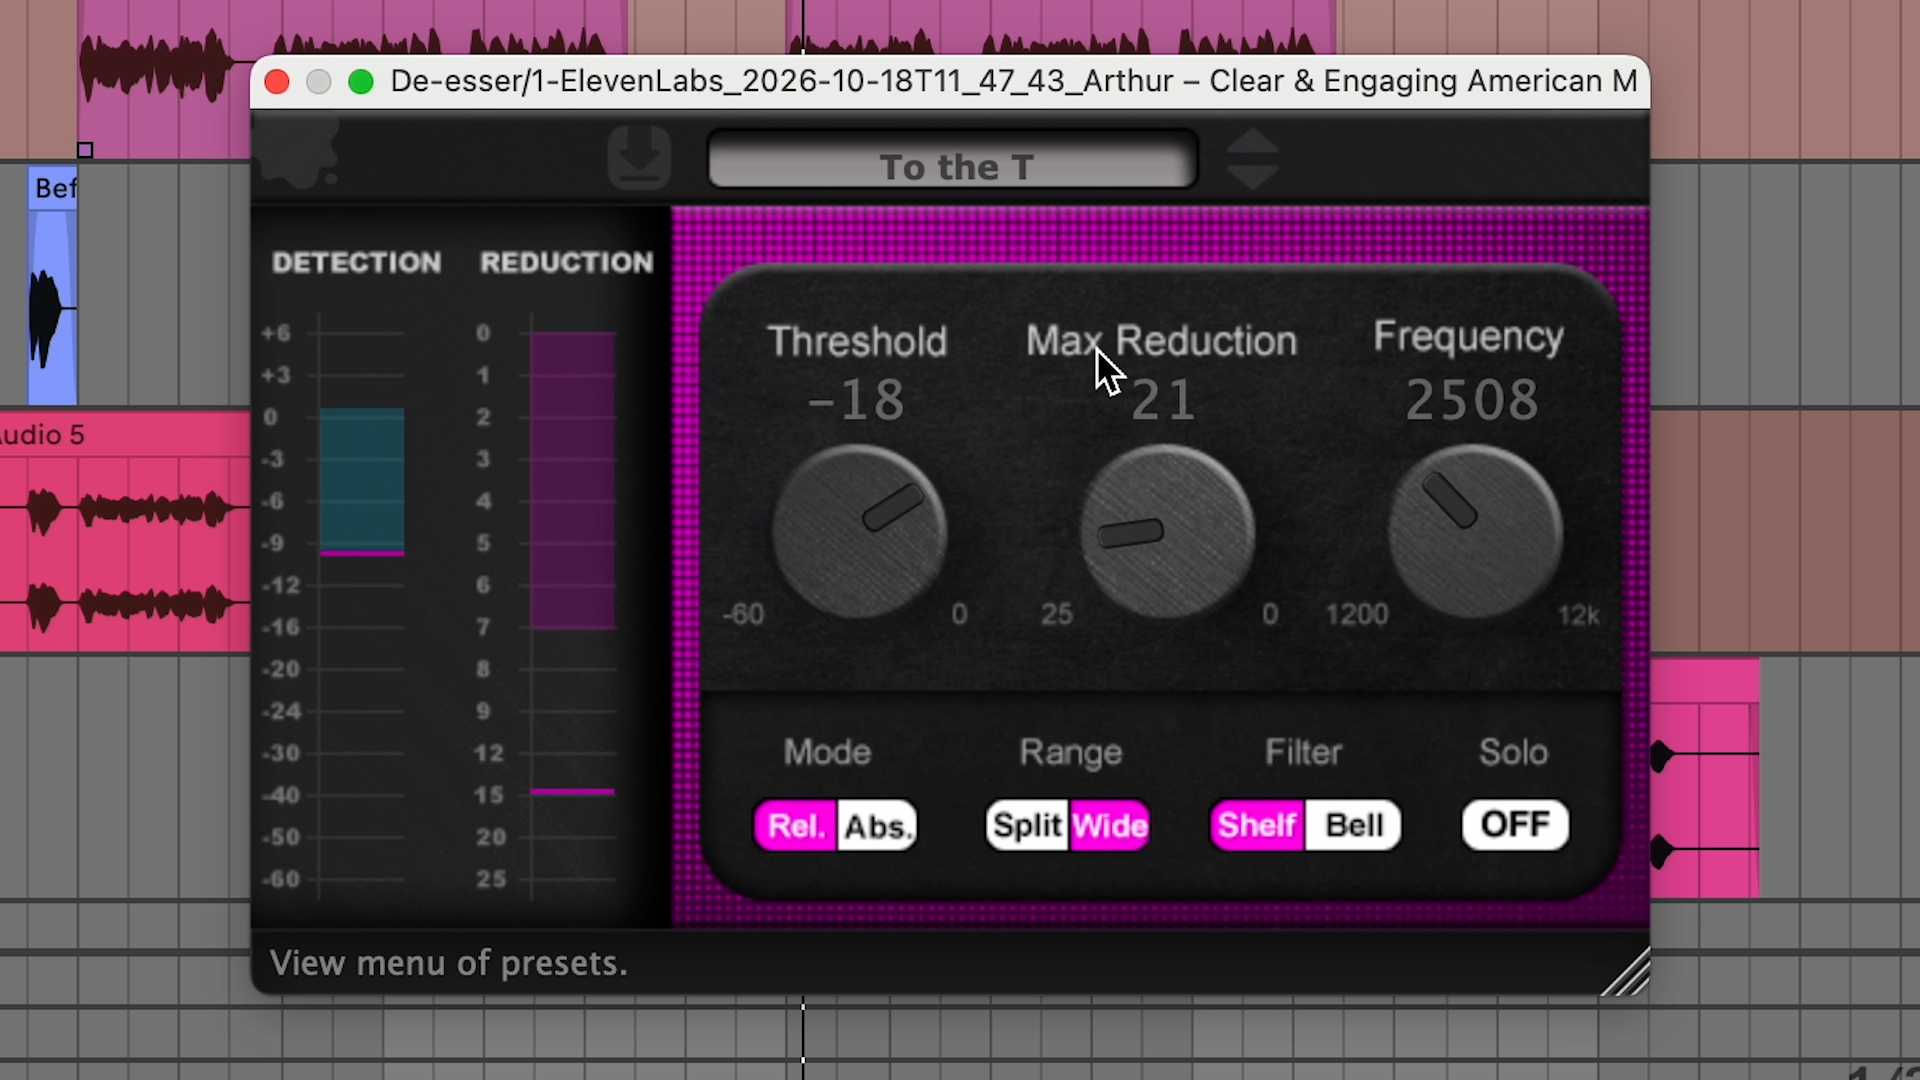Select Abs. detection mode
Viewport: 1920px width, 1080px height.
(x=877, y=826)
